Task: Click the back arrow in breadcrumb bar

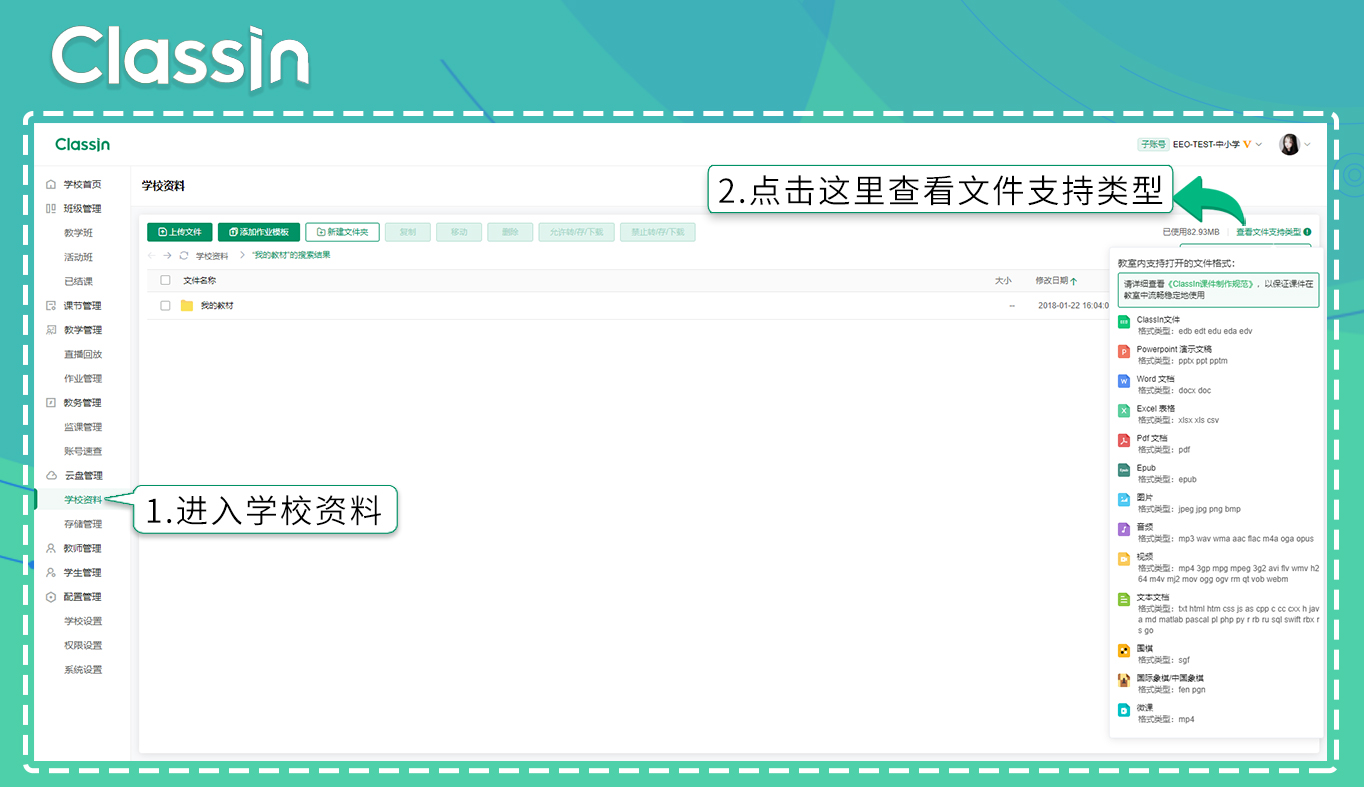Action: pyautogui.click(x=152, y=256)
